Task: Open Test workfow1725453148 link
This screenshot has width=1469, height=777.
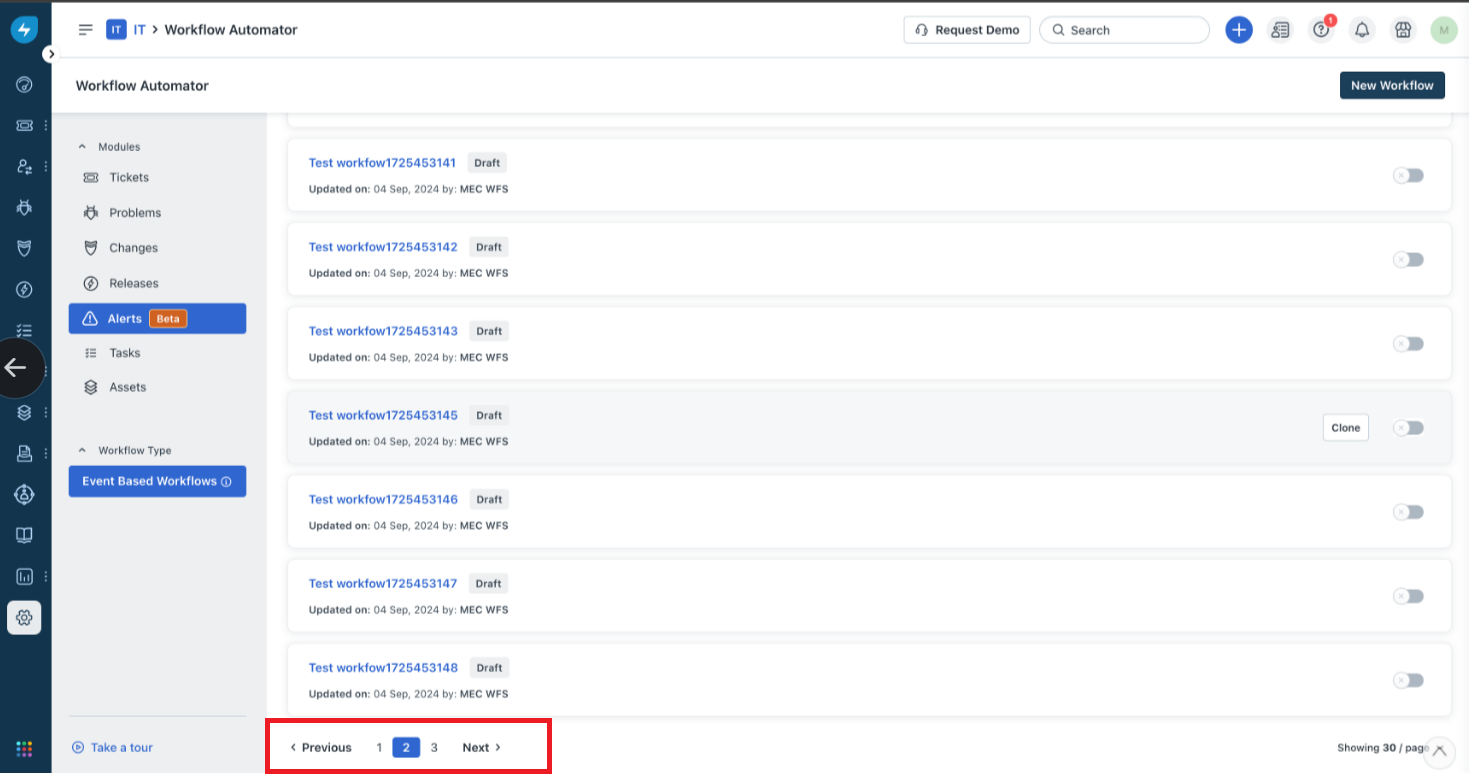Action: click(x=382, y=667)
